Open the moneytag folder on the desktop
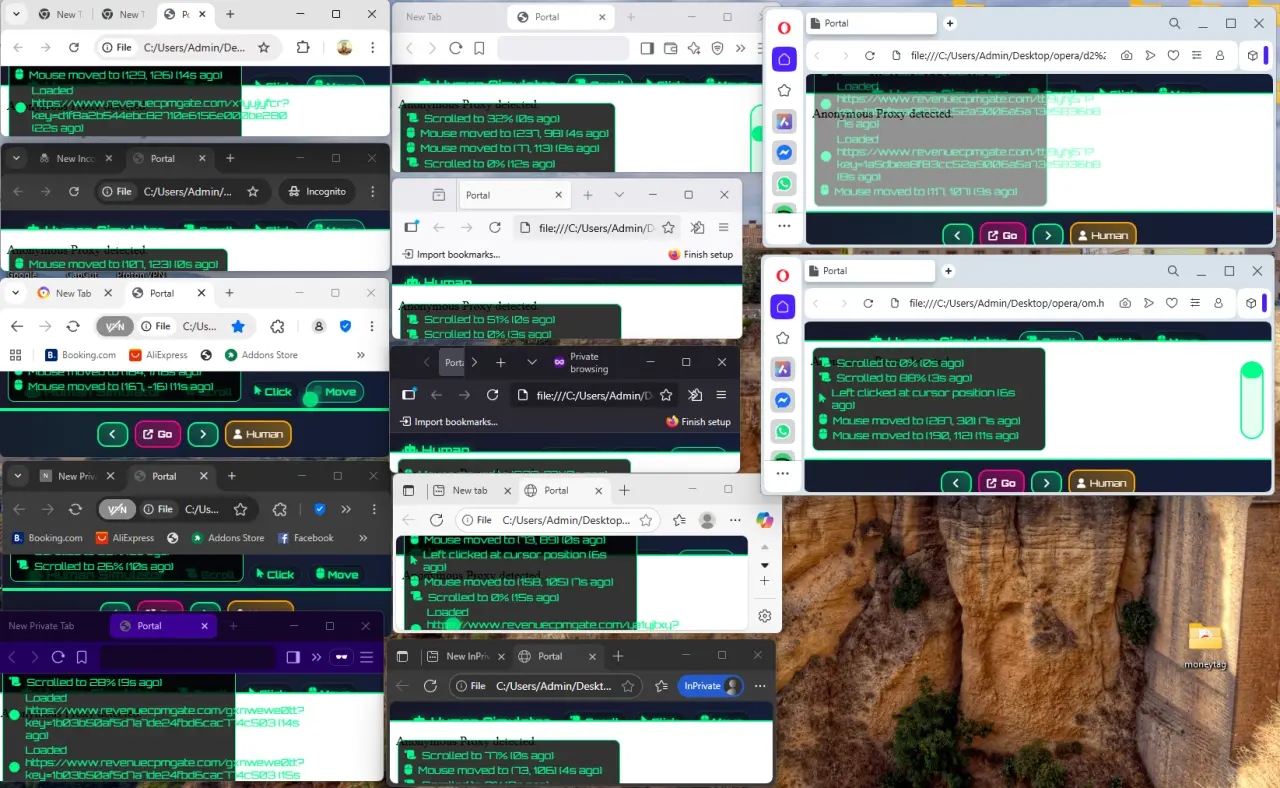 [1204, 643]
